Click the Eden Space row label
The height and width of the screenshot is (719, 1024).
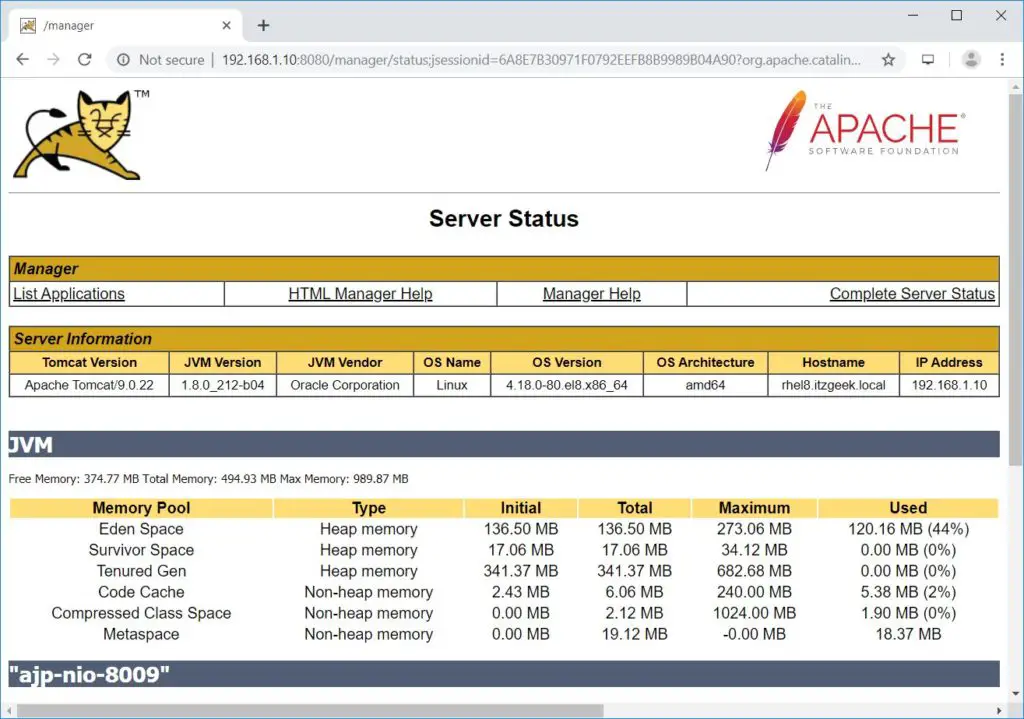pos(141,529)
